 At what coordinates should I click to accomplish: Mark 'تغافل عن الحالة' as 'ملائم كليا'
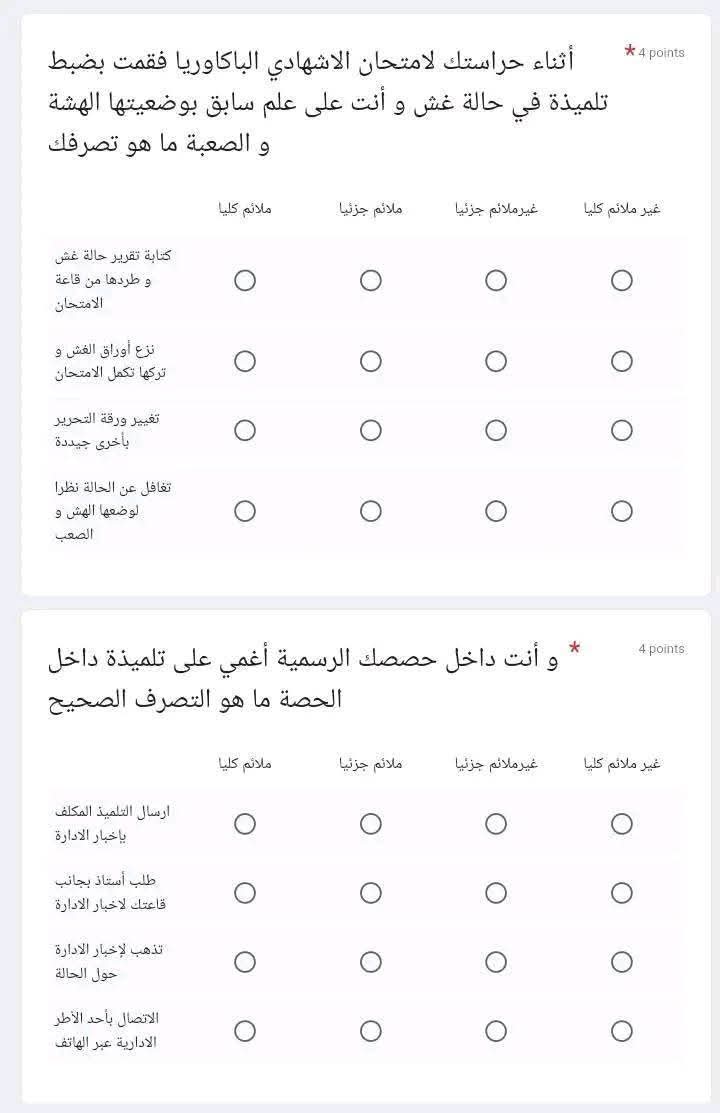pos(245,511)
